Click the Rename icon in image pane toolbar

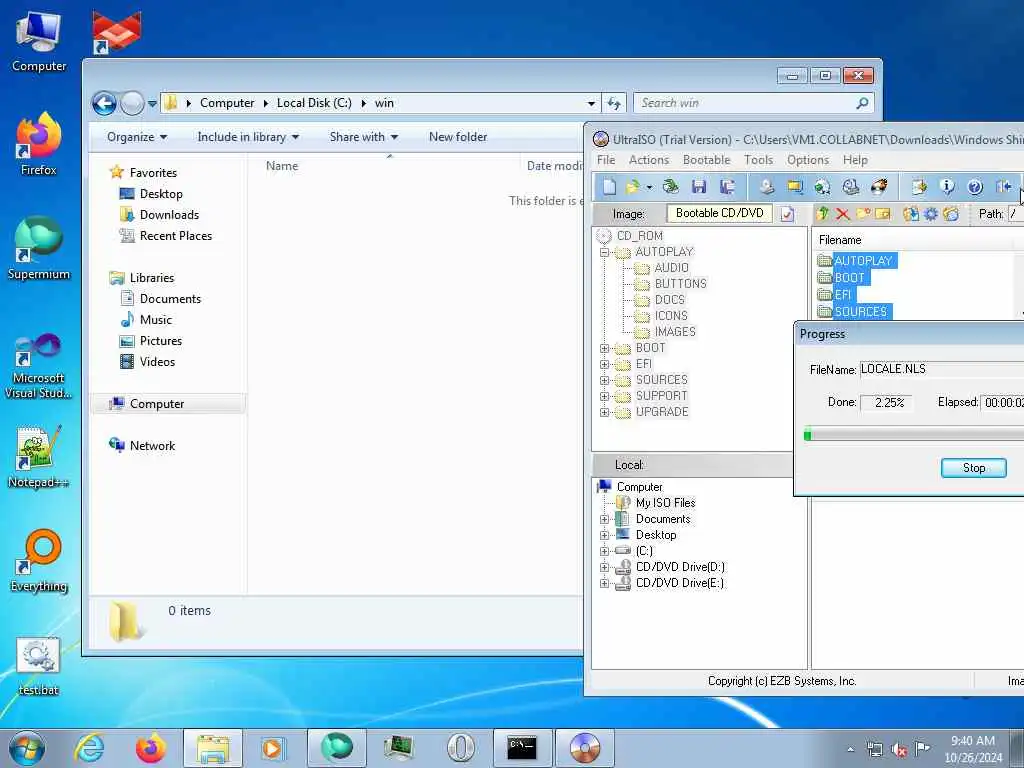click(883, 214)
